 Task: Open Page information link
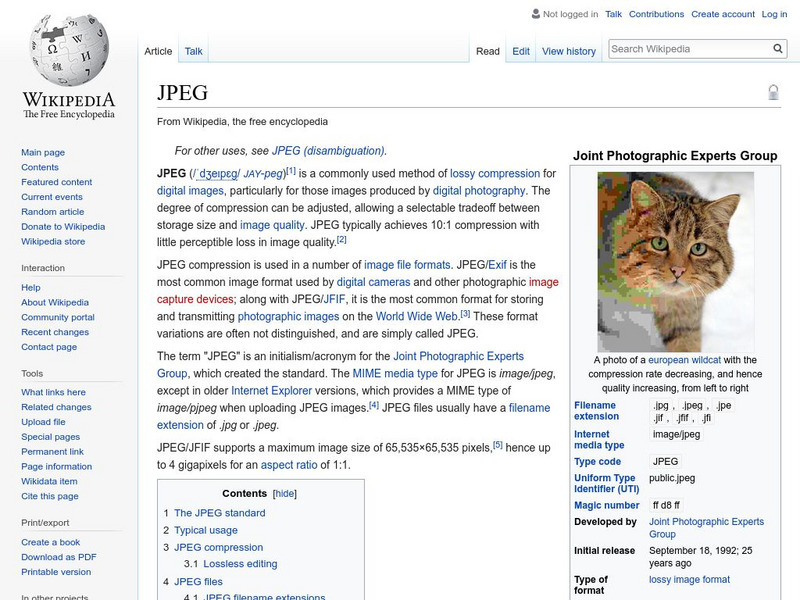pos(57,466)
